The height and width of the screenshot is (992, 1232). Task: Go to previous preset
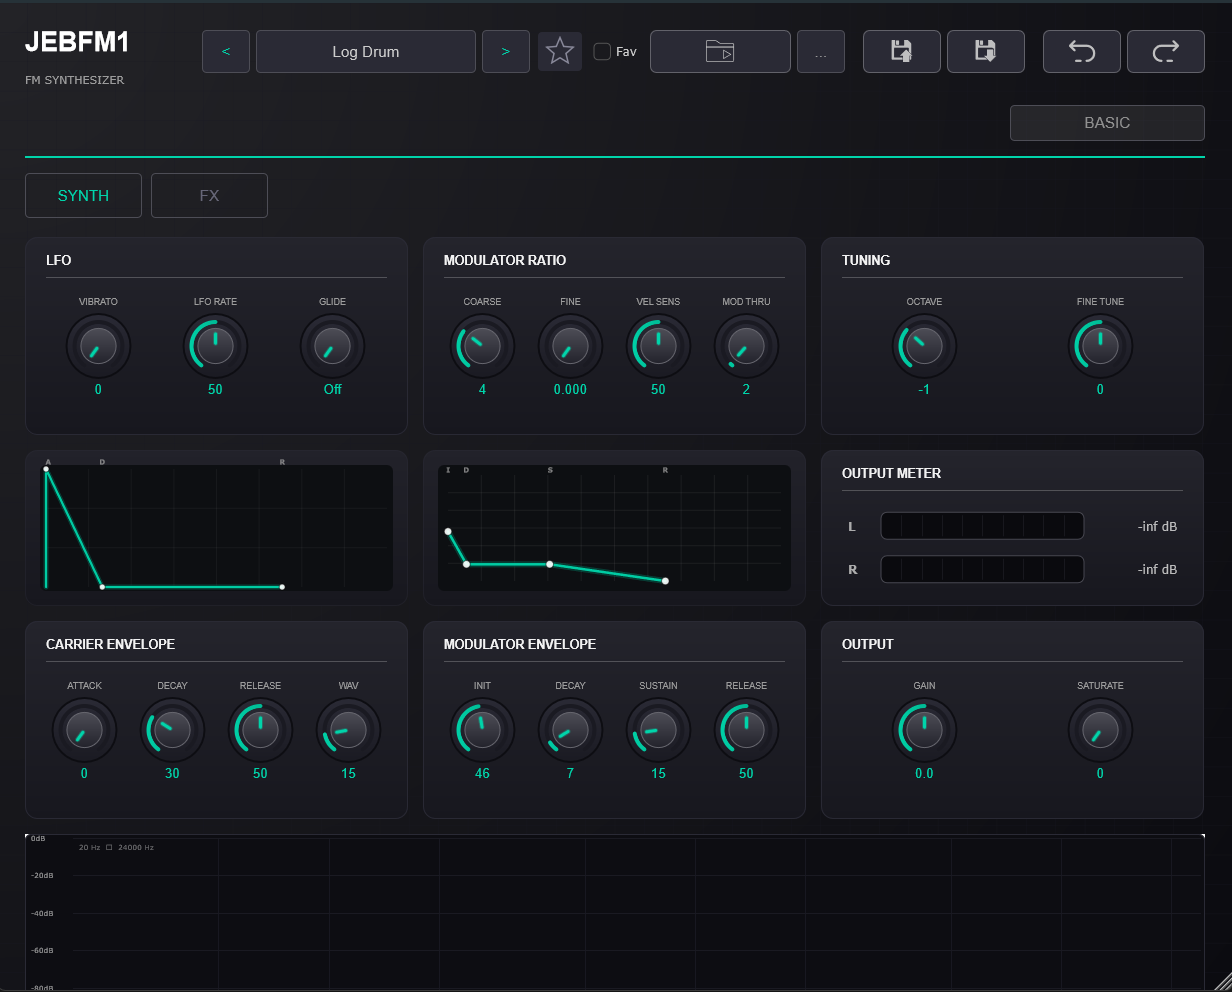tap(226, 52)
